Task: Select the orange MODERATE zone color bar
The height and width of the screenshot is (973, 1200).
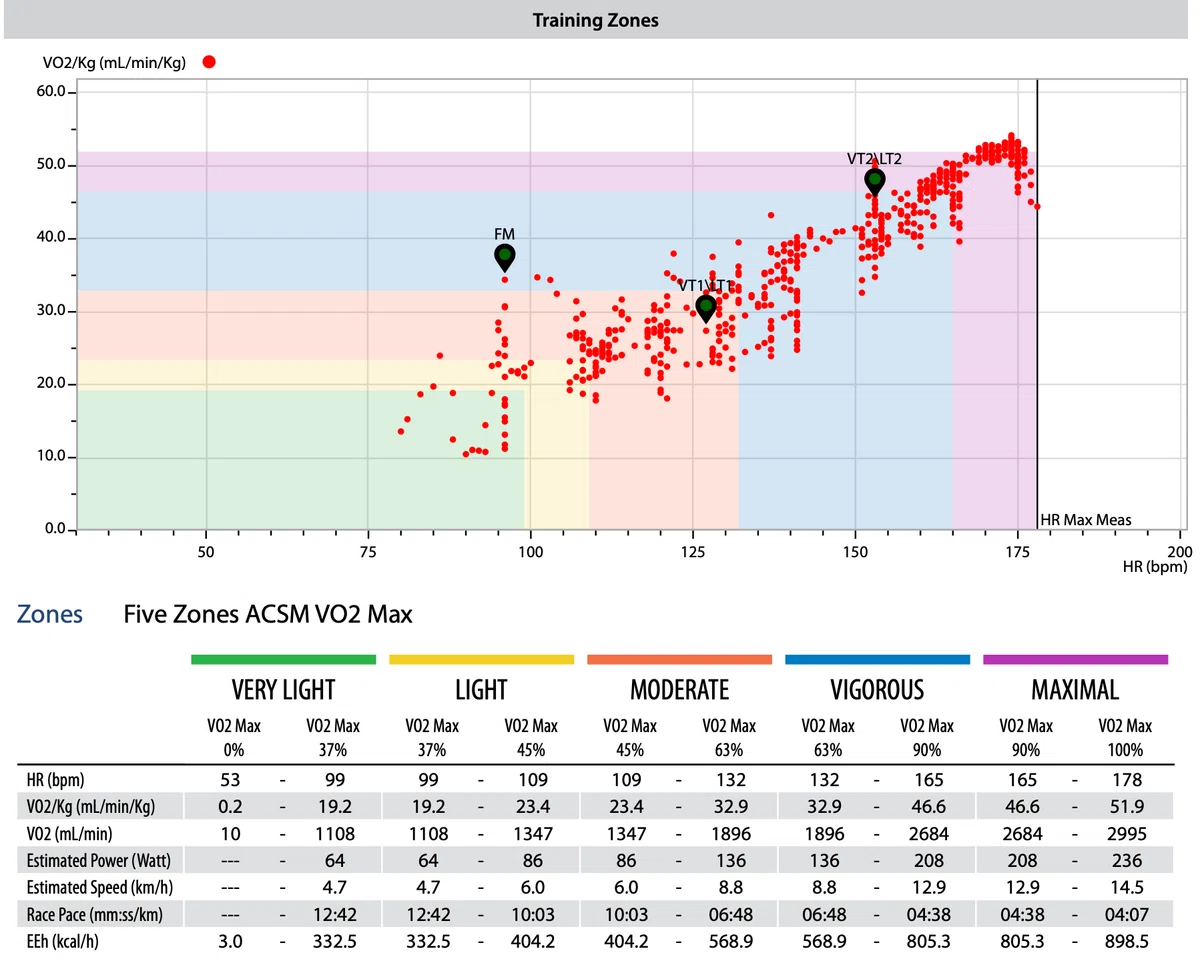Action: click(x=679, y=659)
